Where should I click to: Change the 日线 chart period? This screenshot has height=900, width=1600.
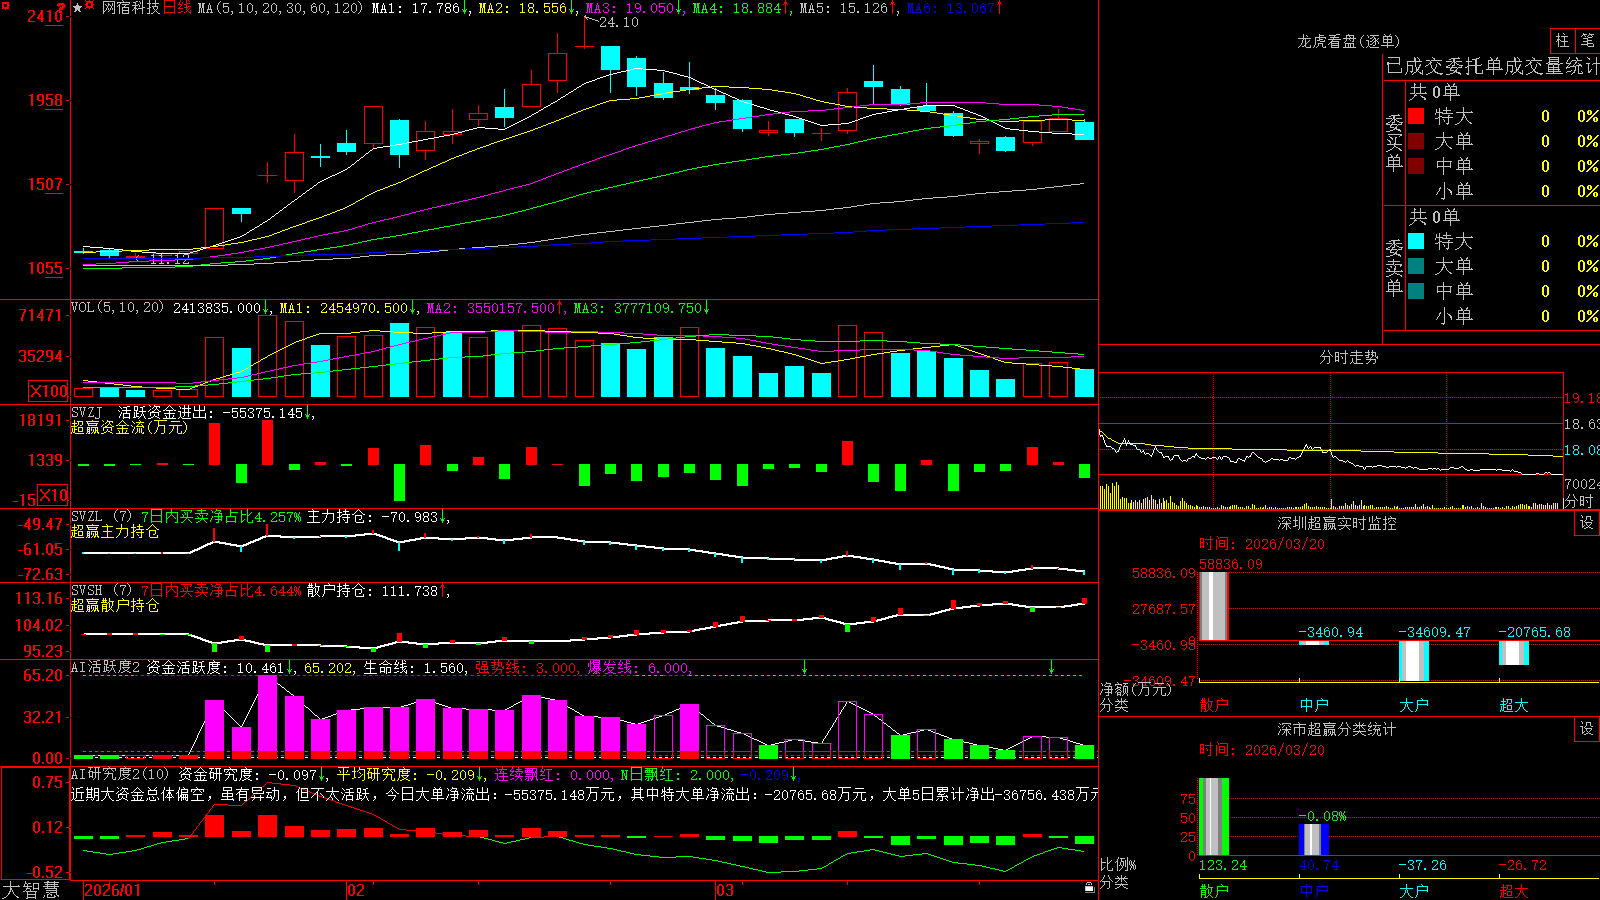point(176,8)
